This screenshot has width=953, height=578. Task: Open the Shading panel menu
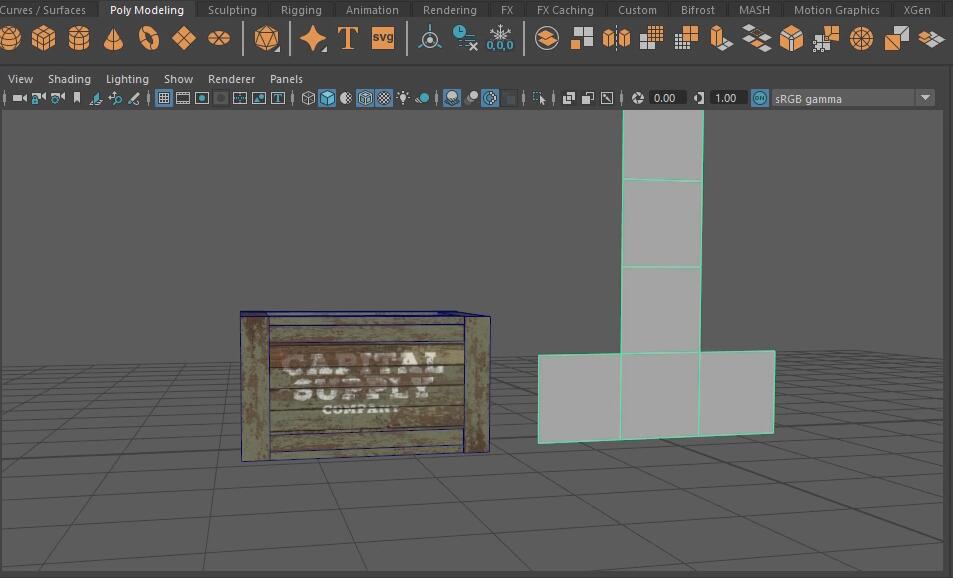tap(69, 79)
